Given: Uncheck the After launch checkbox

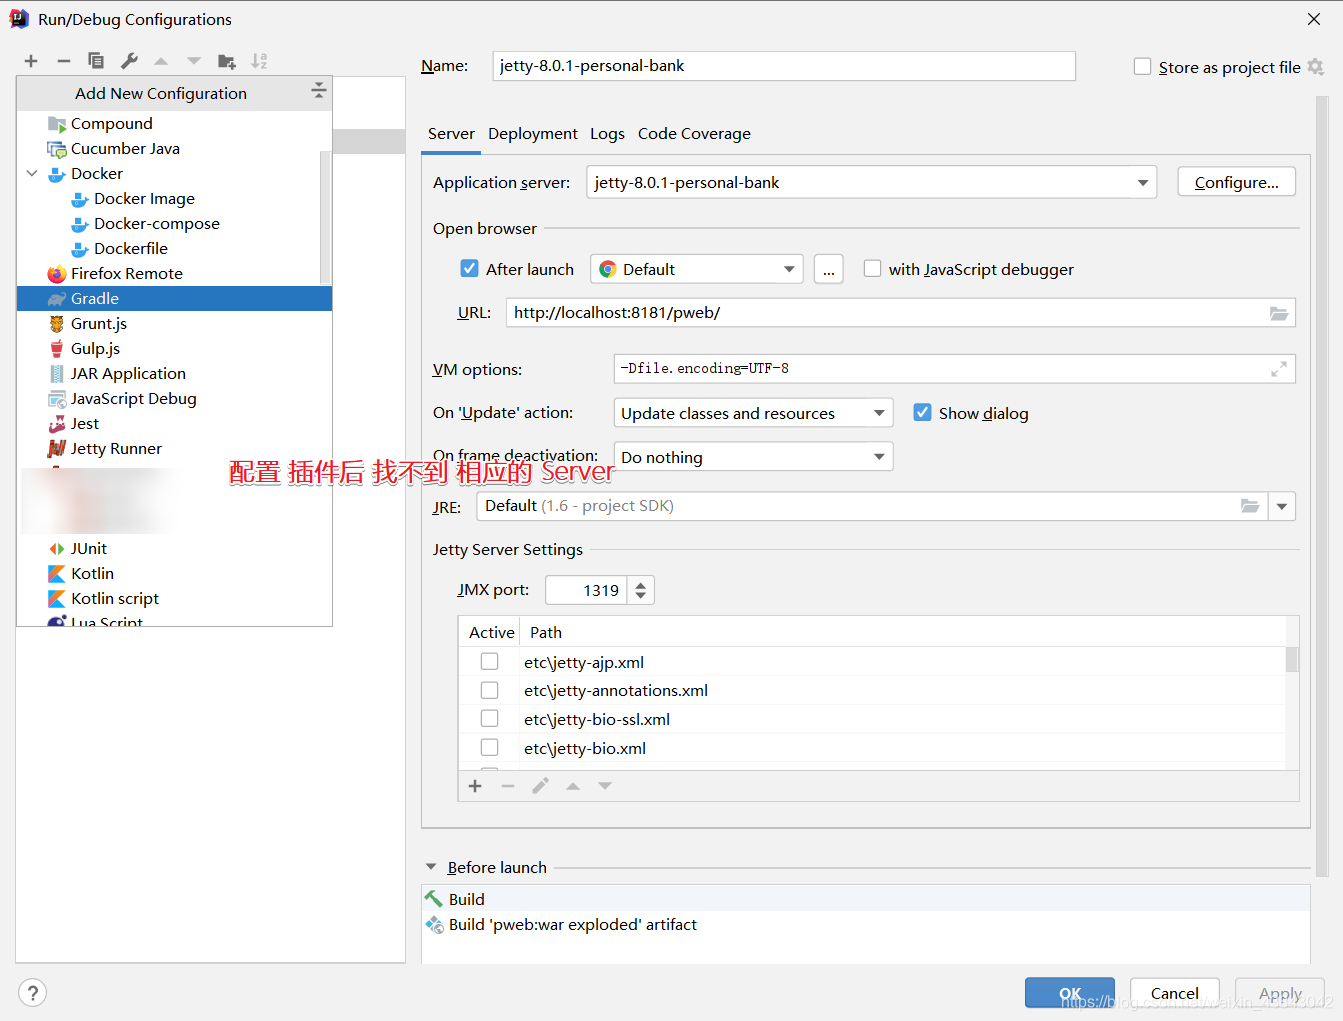Looking at the screenshot, I should click(469, 269).
